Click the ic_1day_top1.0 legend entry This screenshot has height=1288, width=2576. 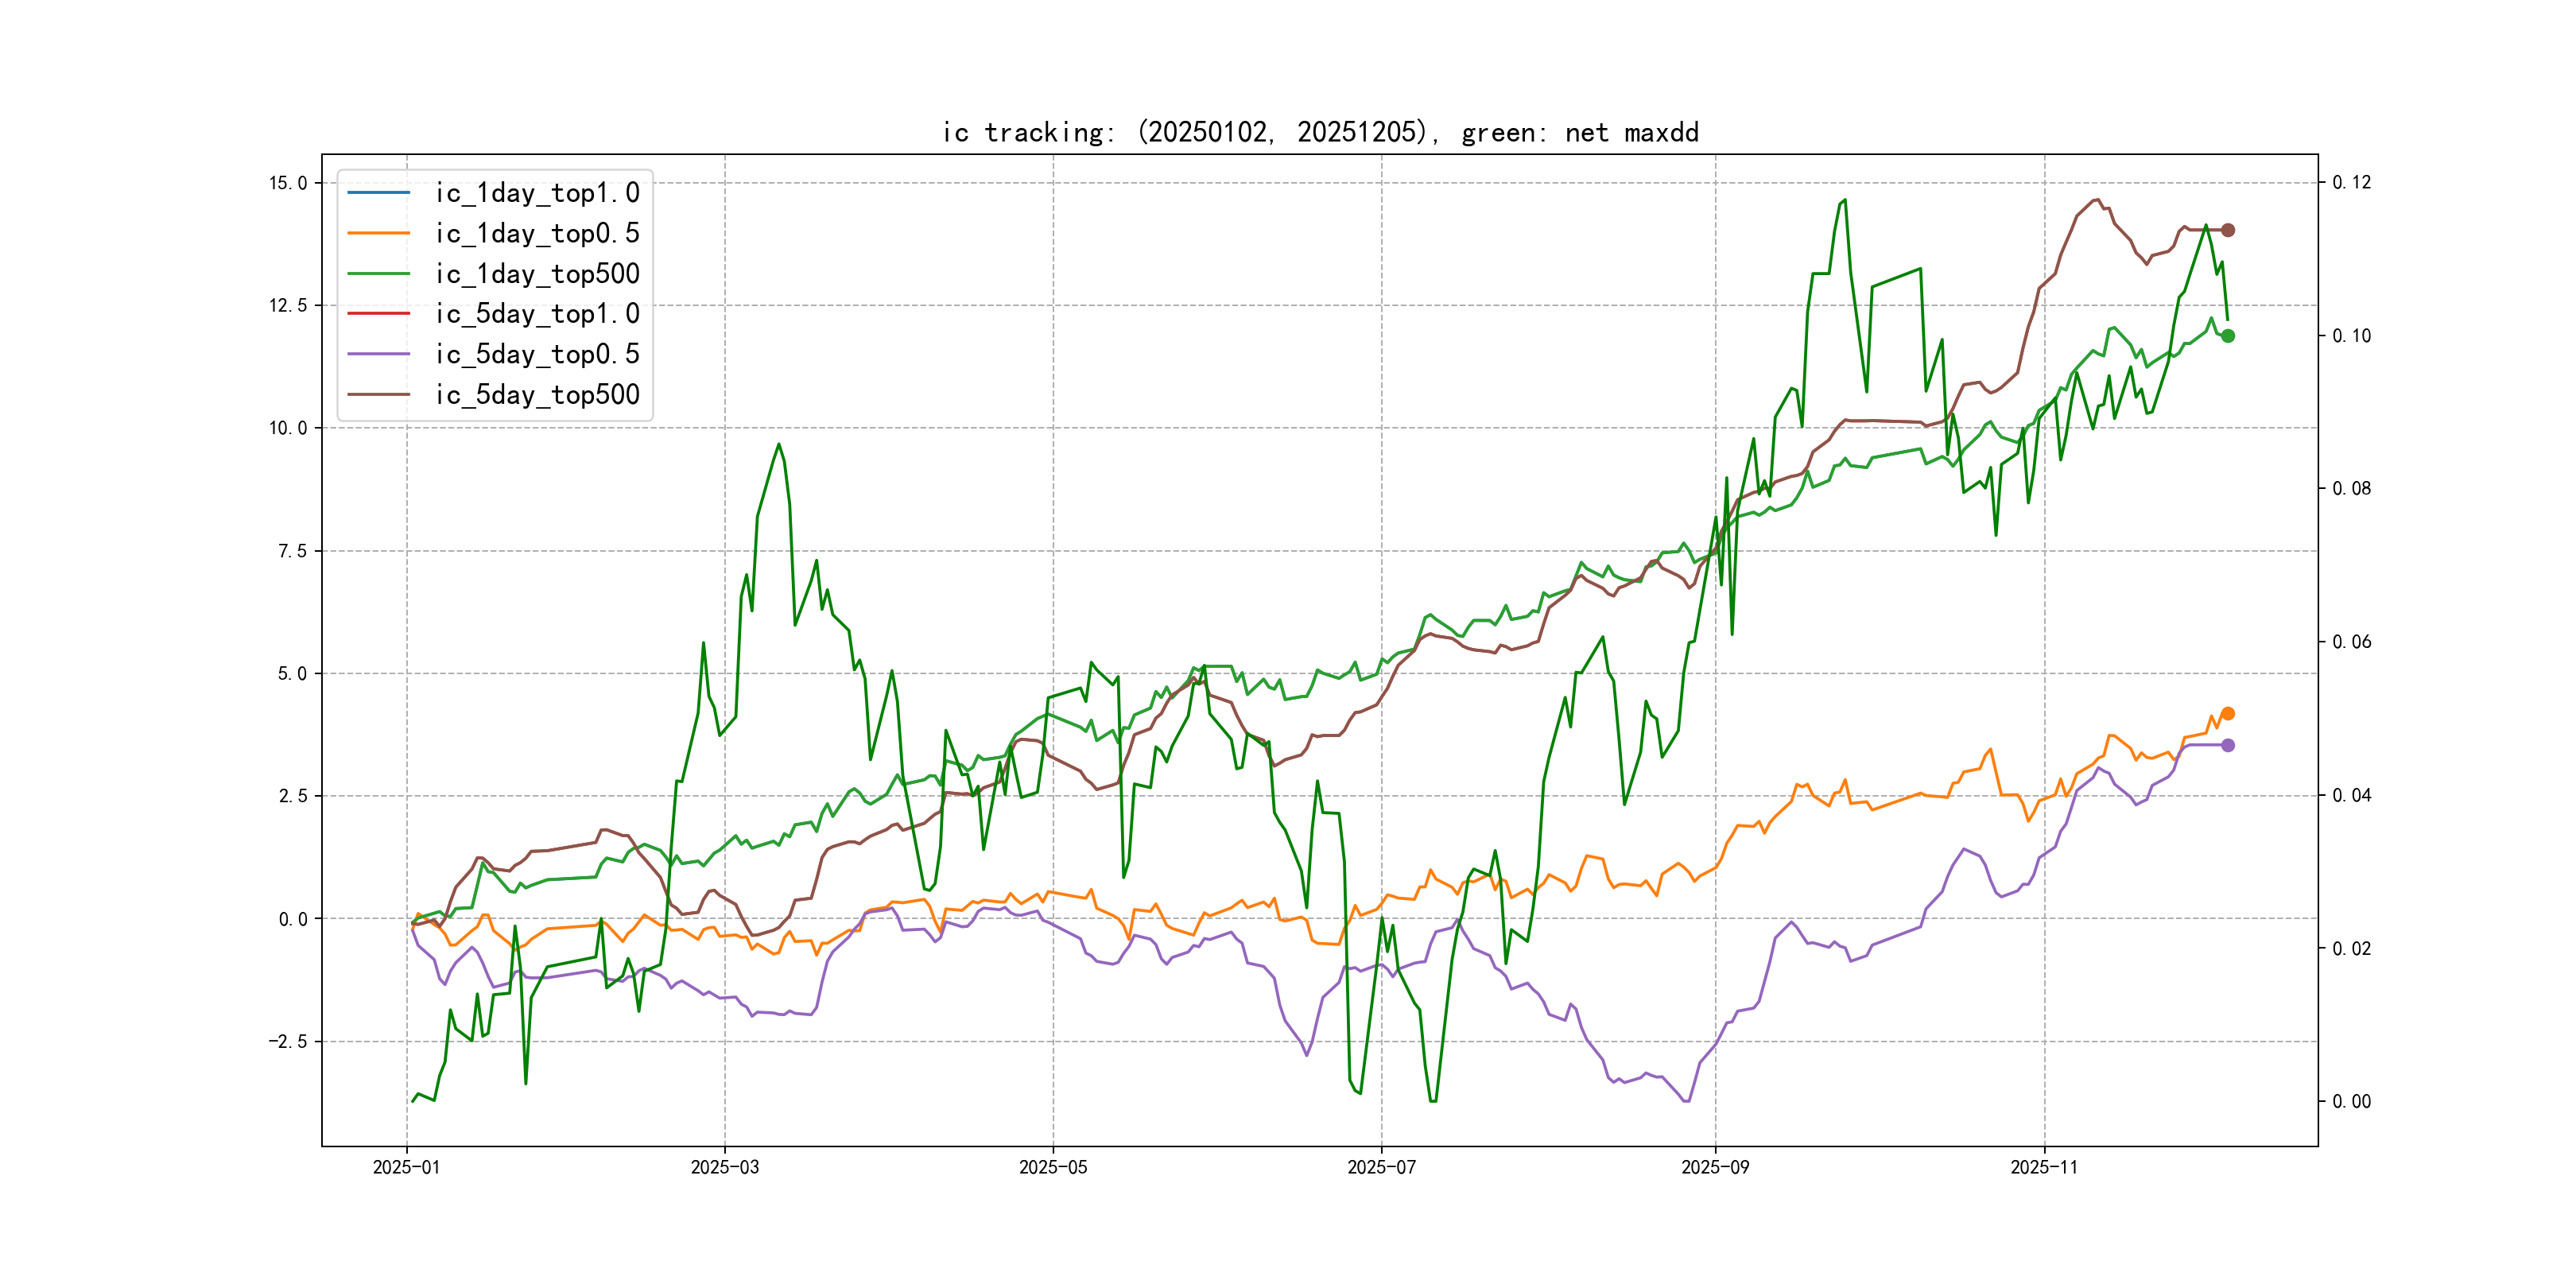pyautogui.click(x=537, y=193)
